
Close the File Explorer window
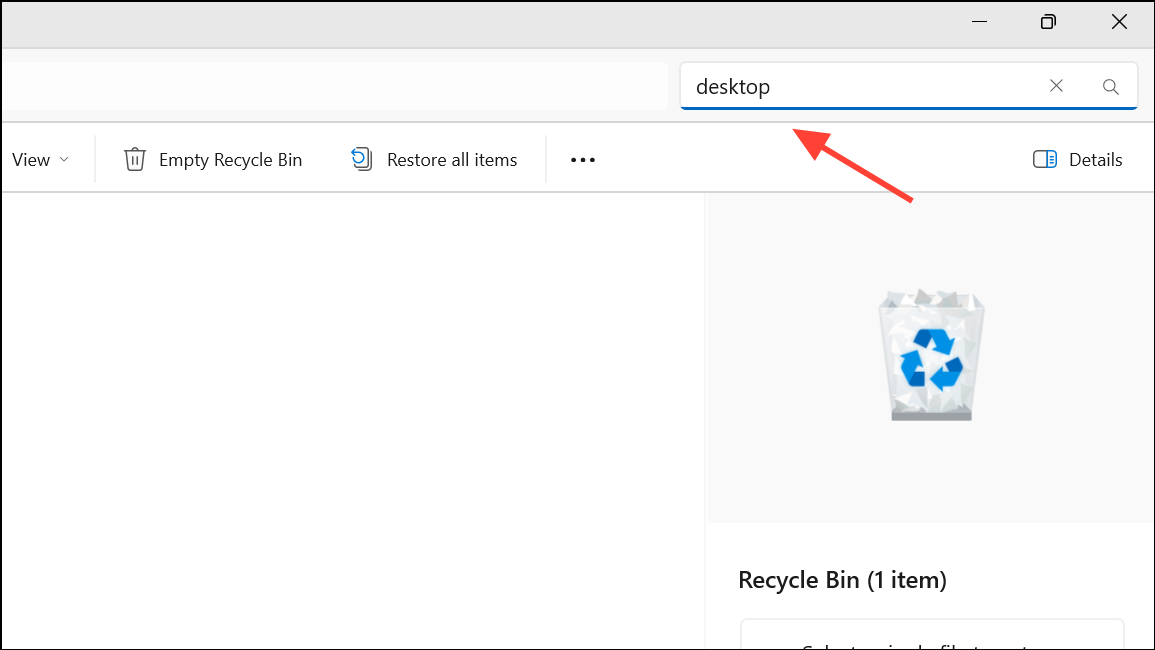click(1119, 22)
